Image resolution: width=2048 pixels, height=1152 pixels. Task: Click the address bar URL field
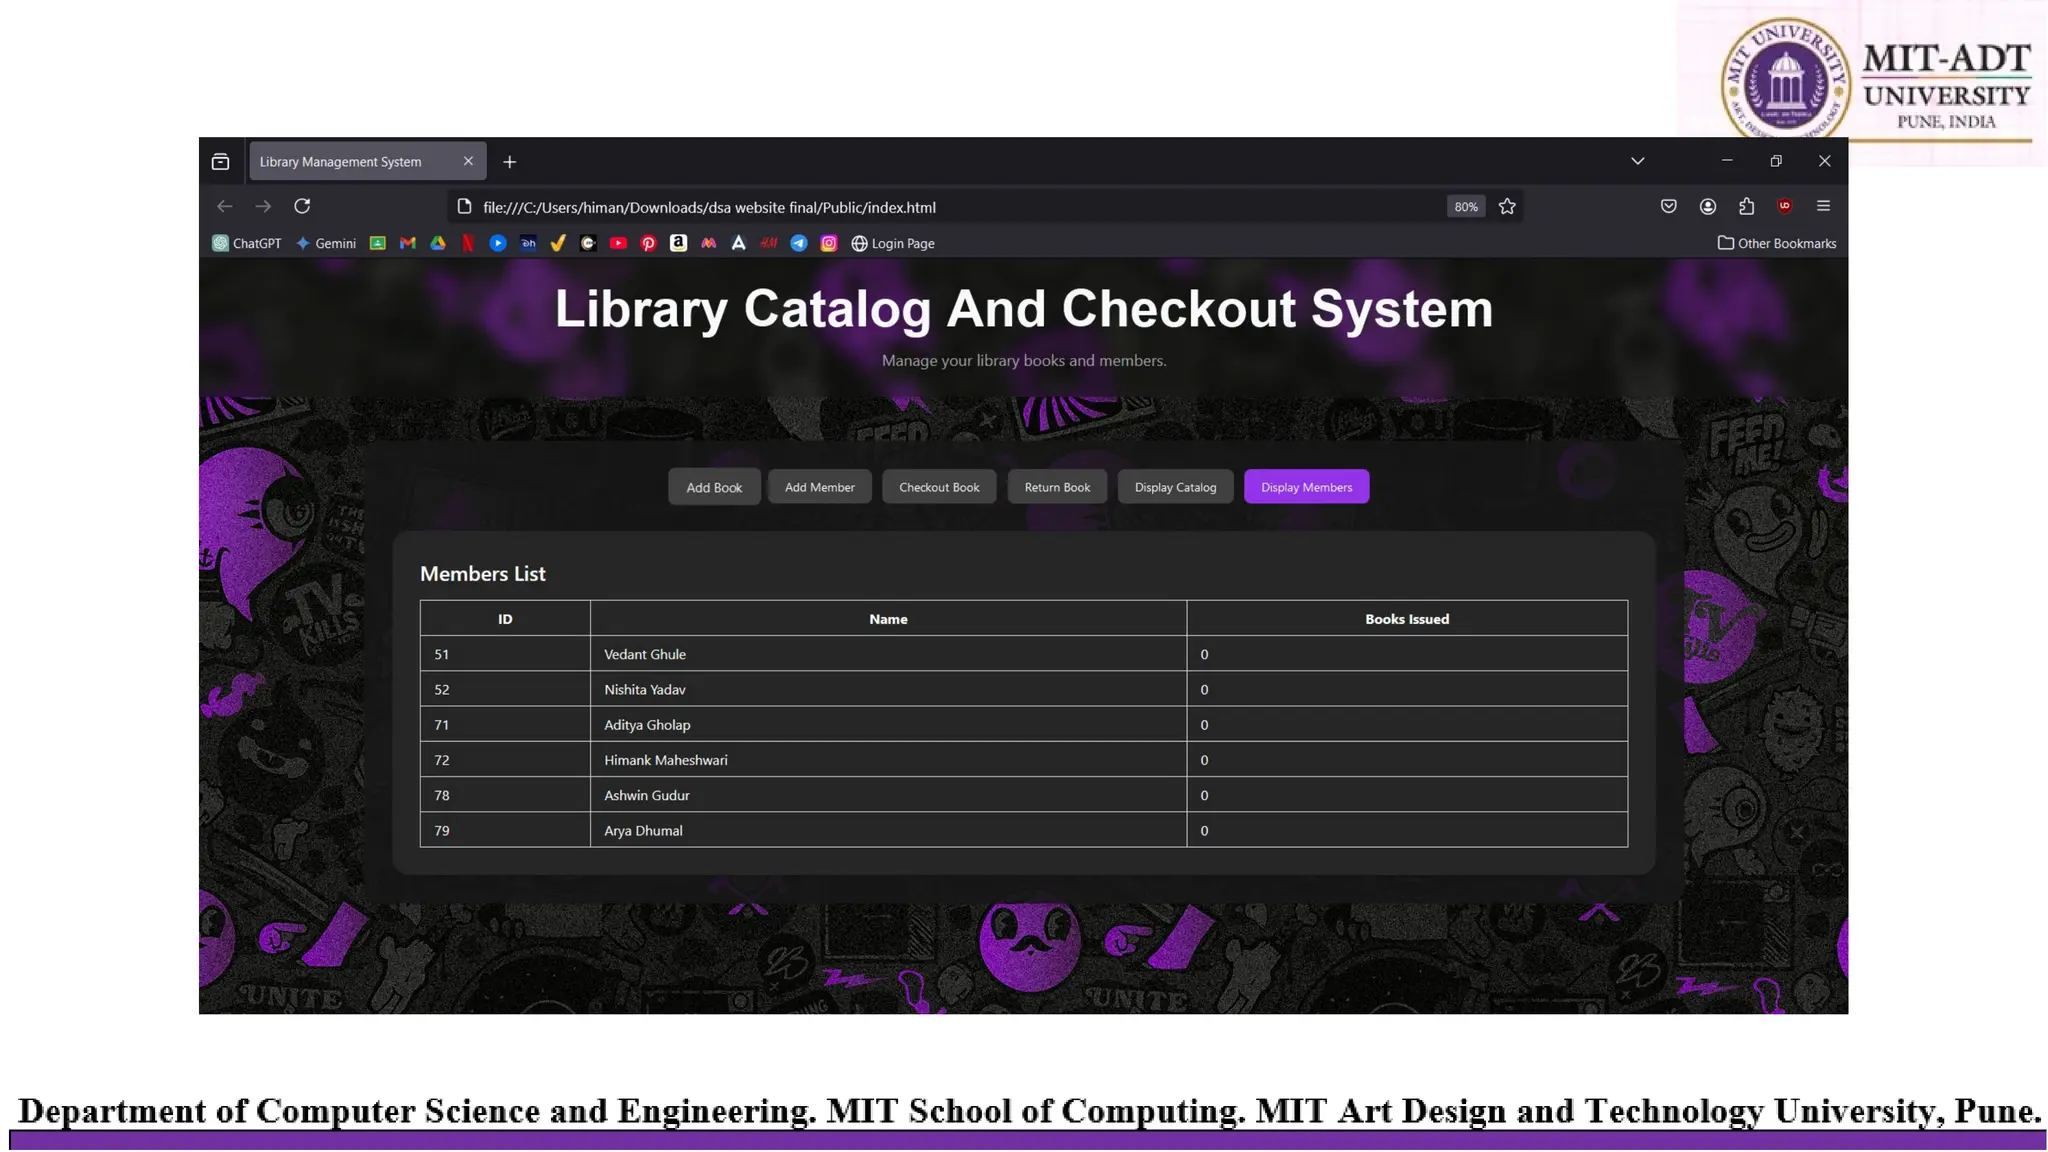(900, 207)
